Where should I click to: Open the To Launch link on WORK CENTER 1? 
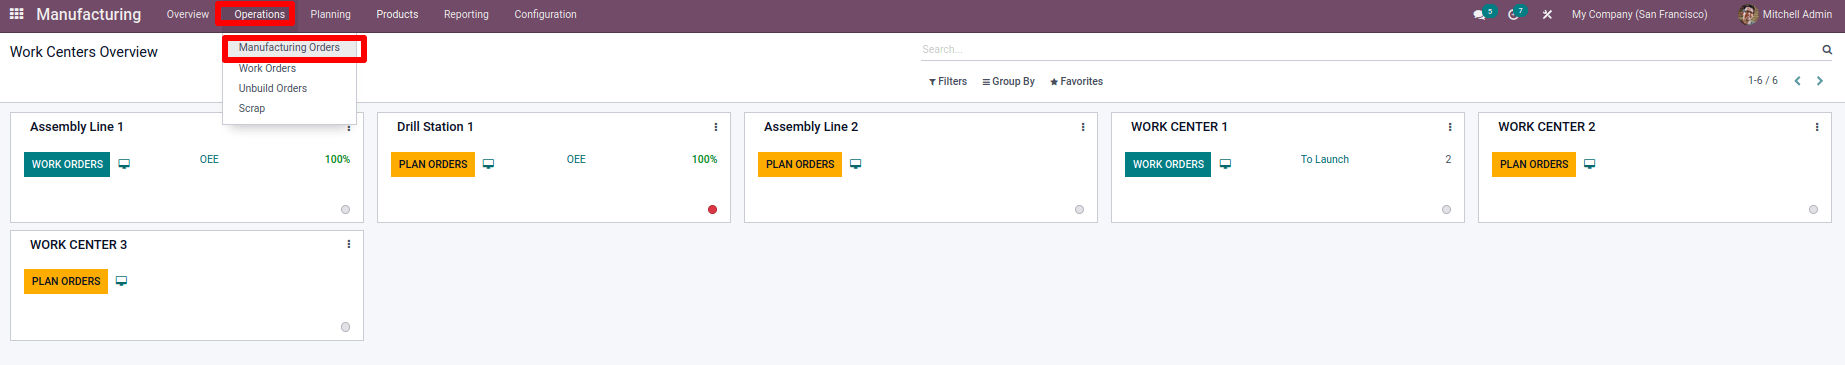(1325, 159)
